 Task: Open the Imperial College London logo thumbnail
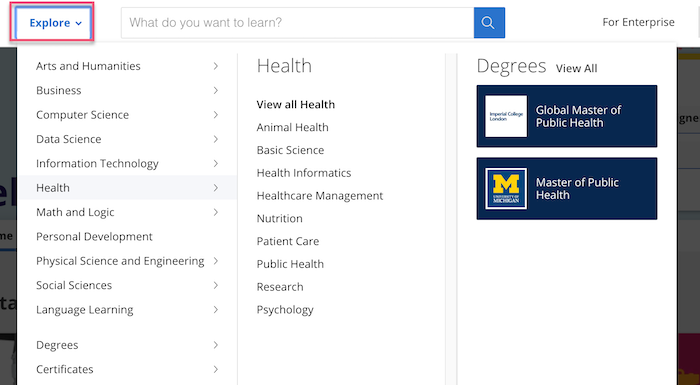[506, 116]
